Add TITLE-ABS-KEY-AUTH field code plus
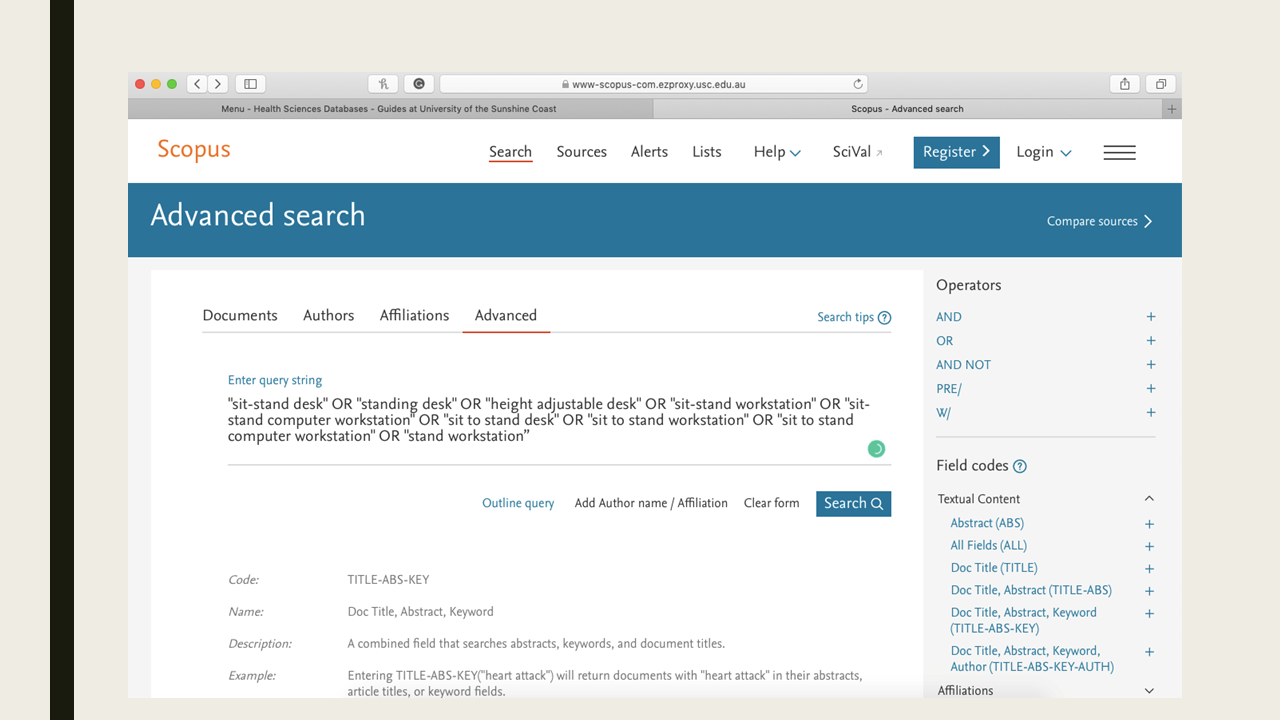The image size is (1280, 720). [x=1149, y=652]
